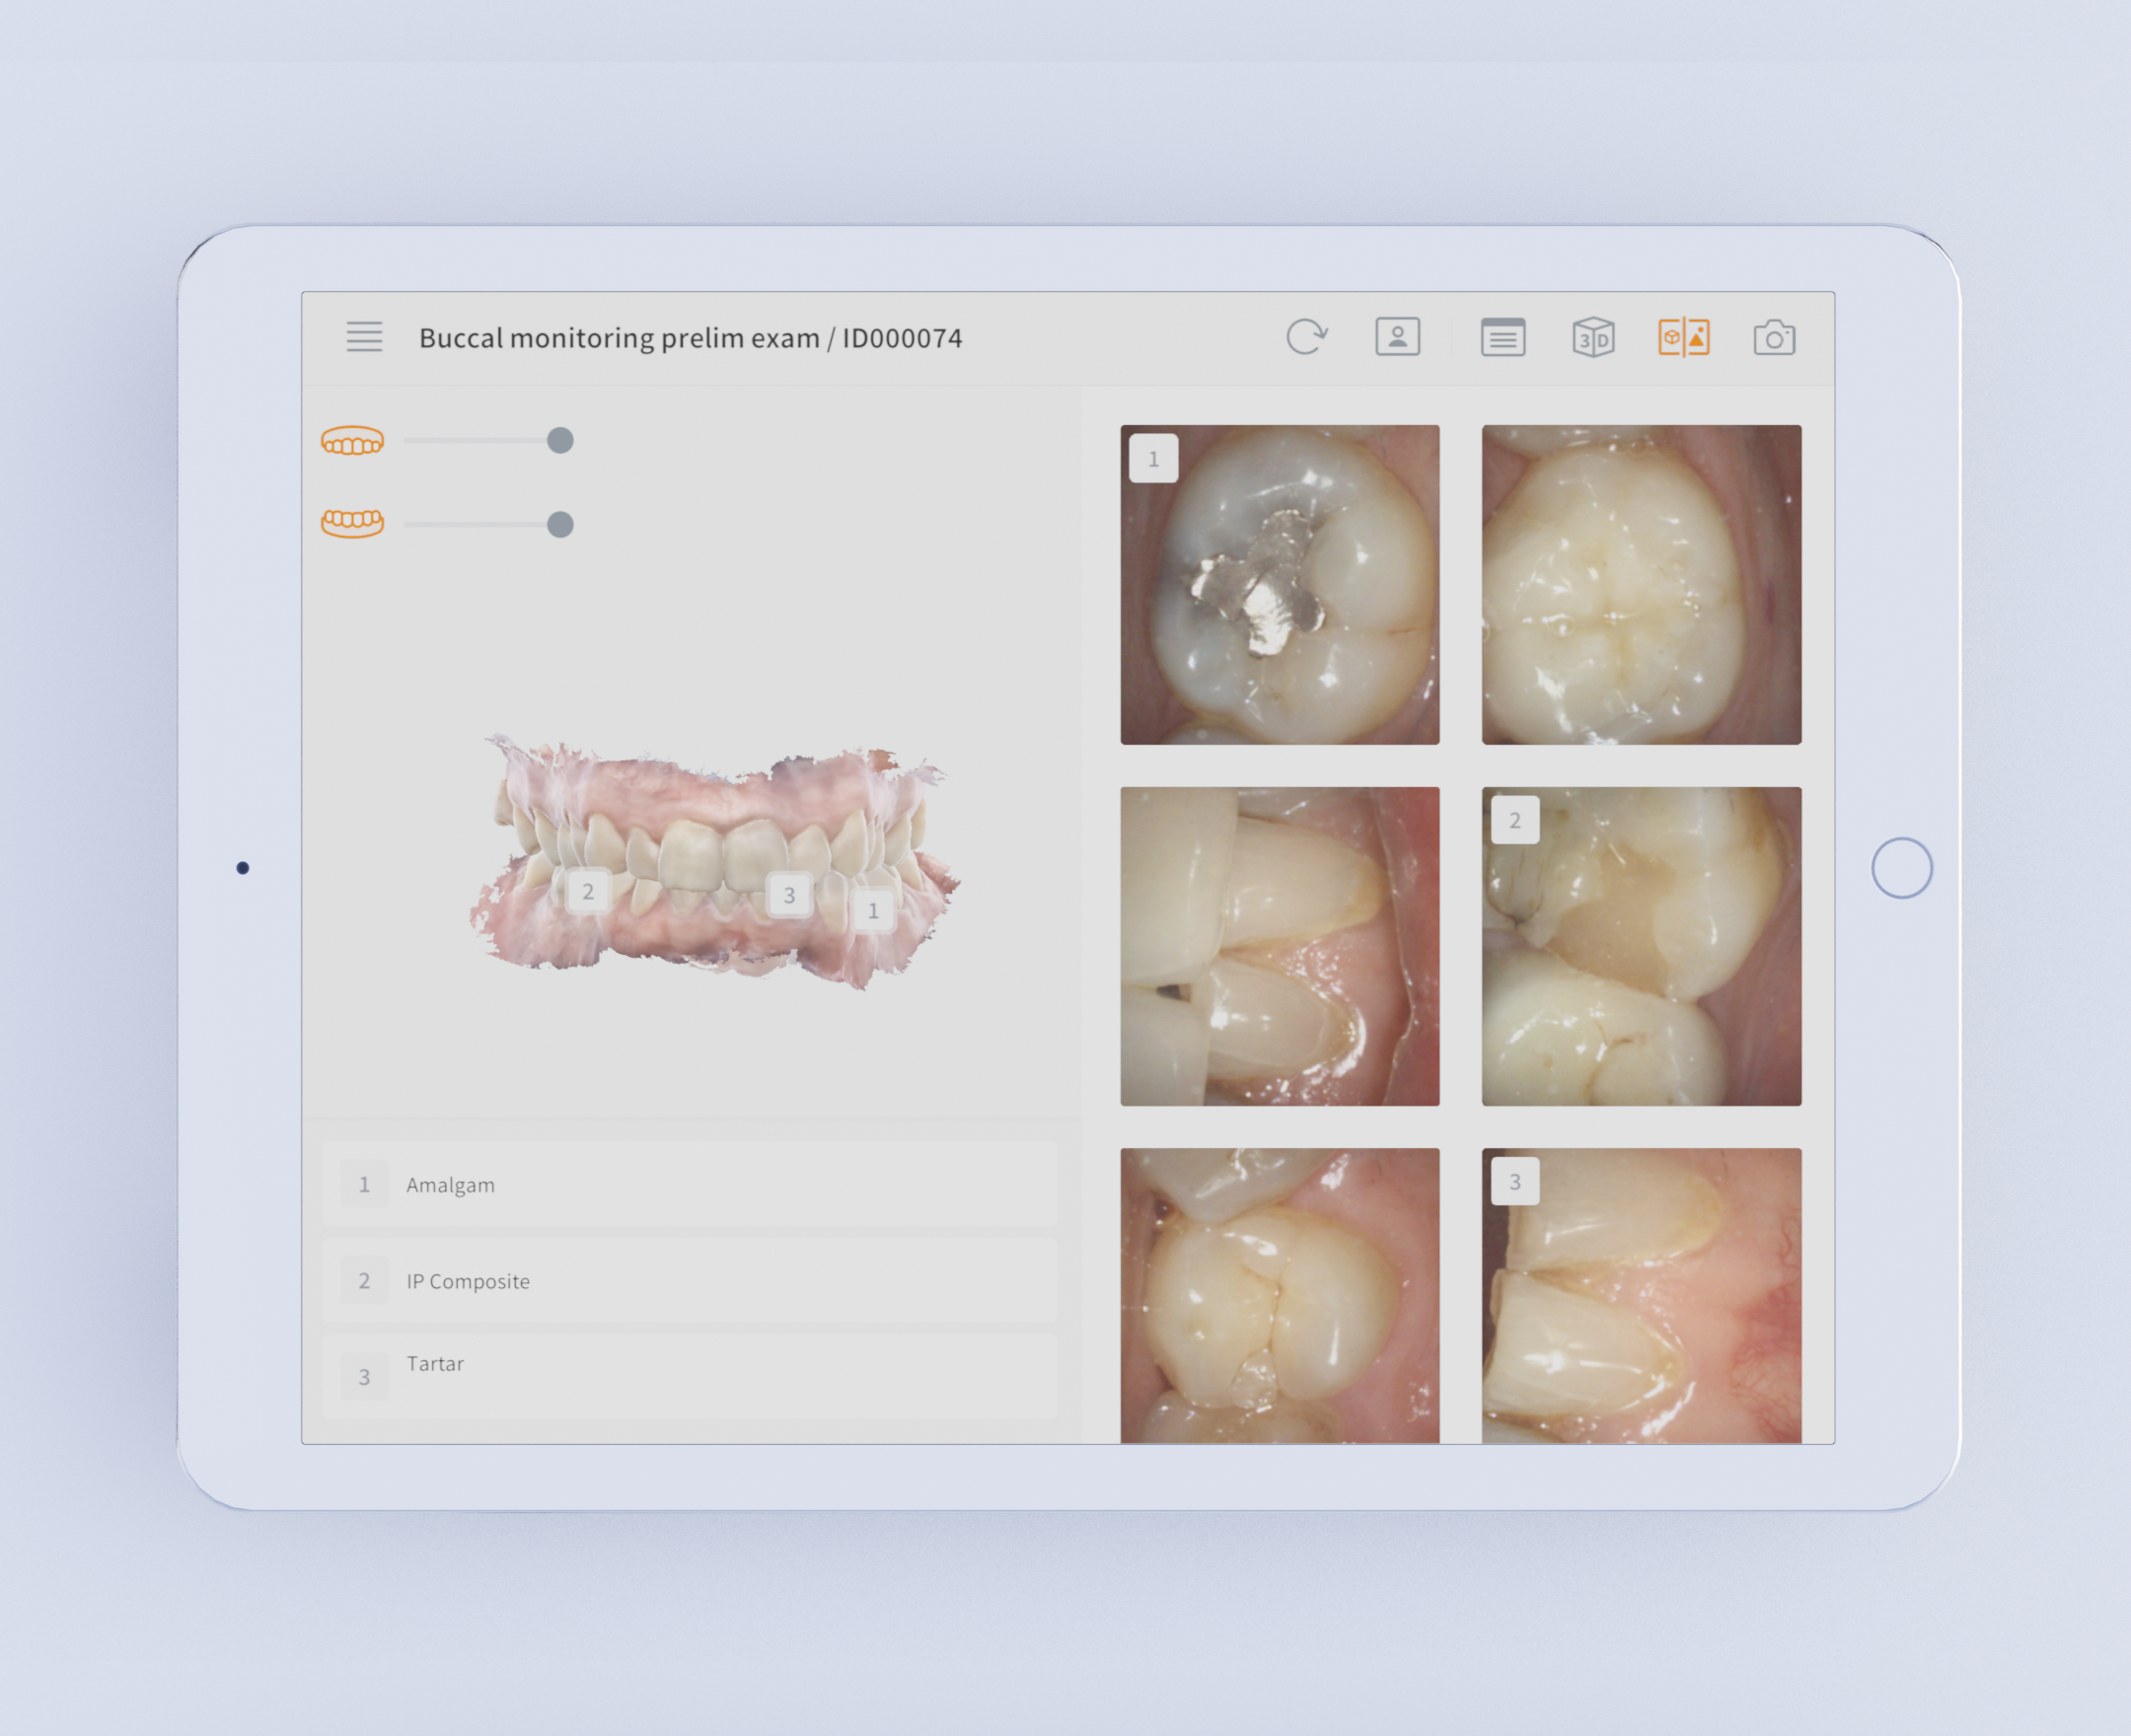Select marker 2 on the 3D model
The width and height of the screenshot is (2131, 1736).
(x=588, y=891)
